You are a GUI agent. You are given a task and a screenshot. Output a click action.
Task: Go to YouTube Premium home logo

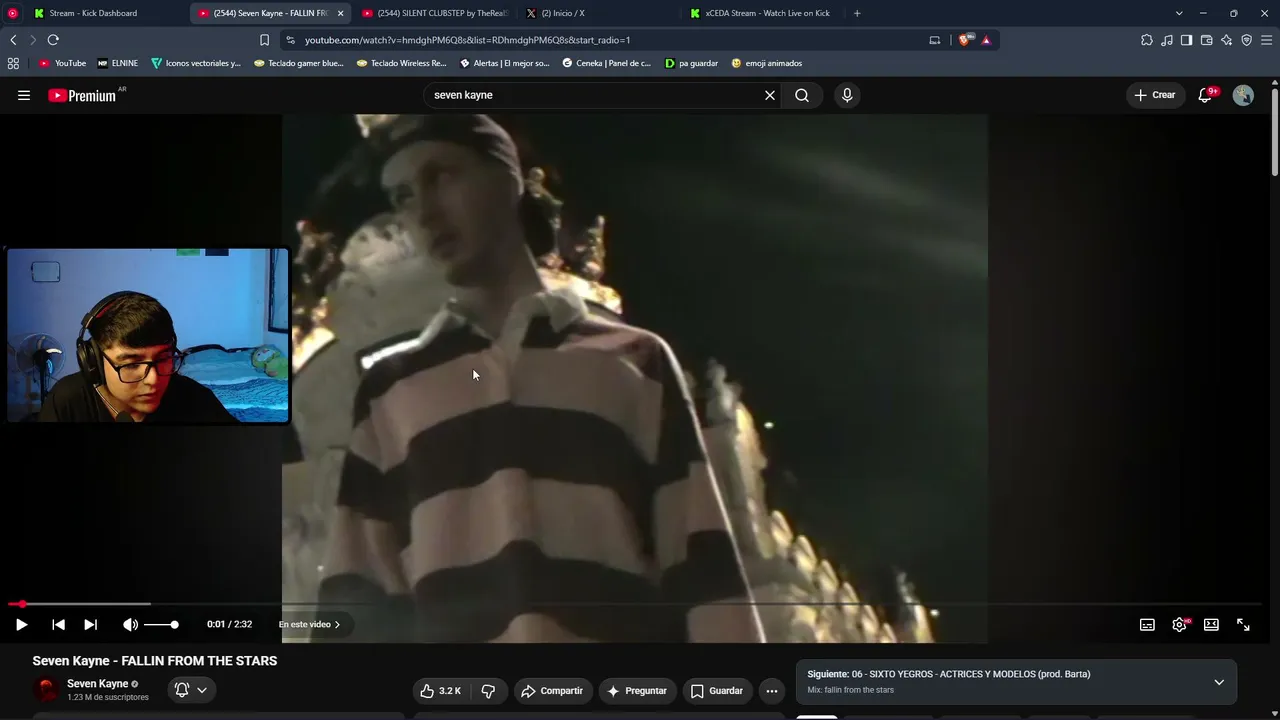[x=82, y=95]
